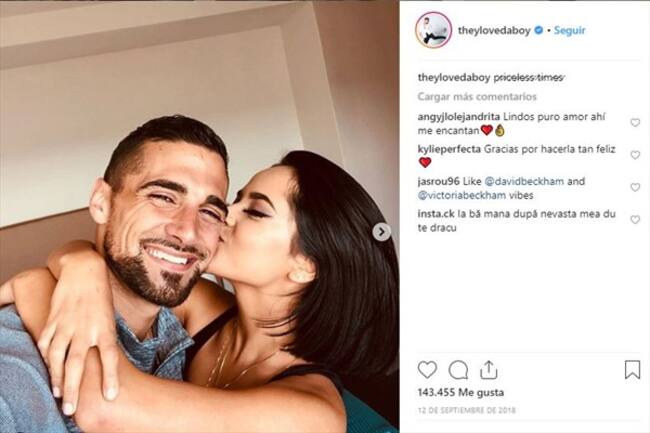Open theylovedaboy profile picture
The image size is (650, 433).
(x=433, y=30)
